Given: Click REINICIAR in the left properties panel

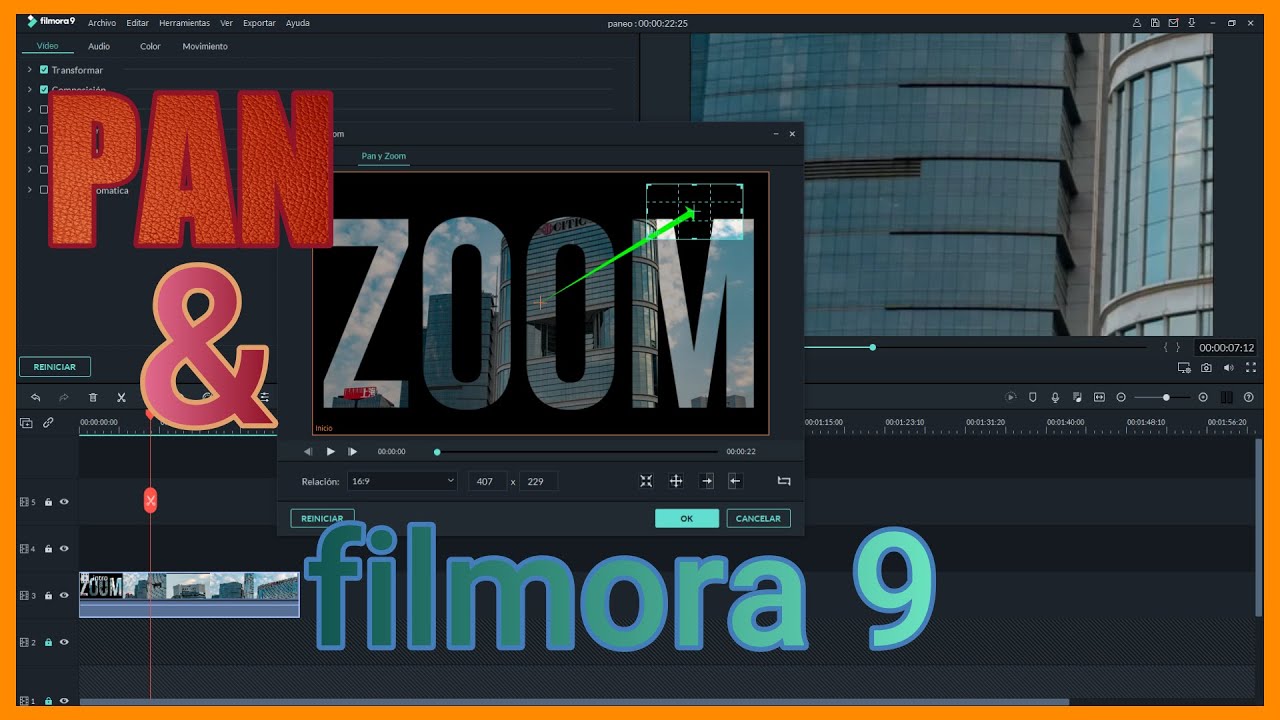Looking at the screenshot, I should pyautogui.click(x=55, y=367).
